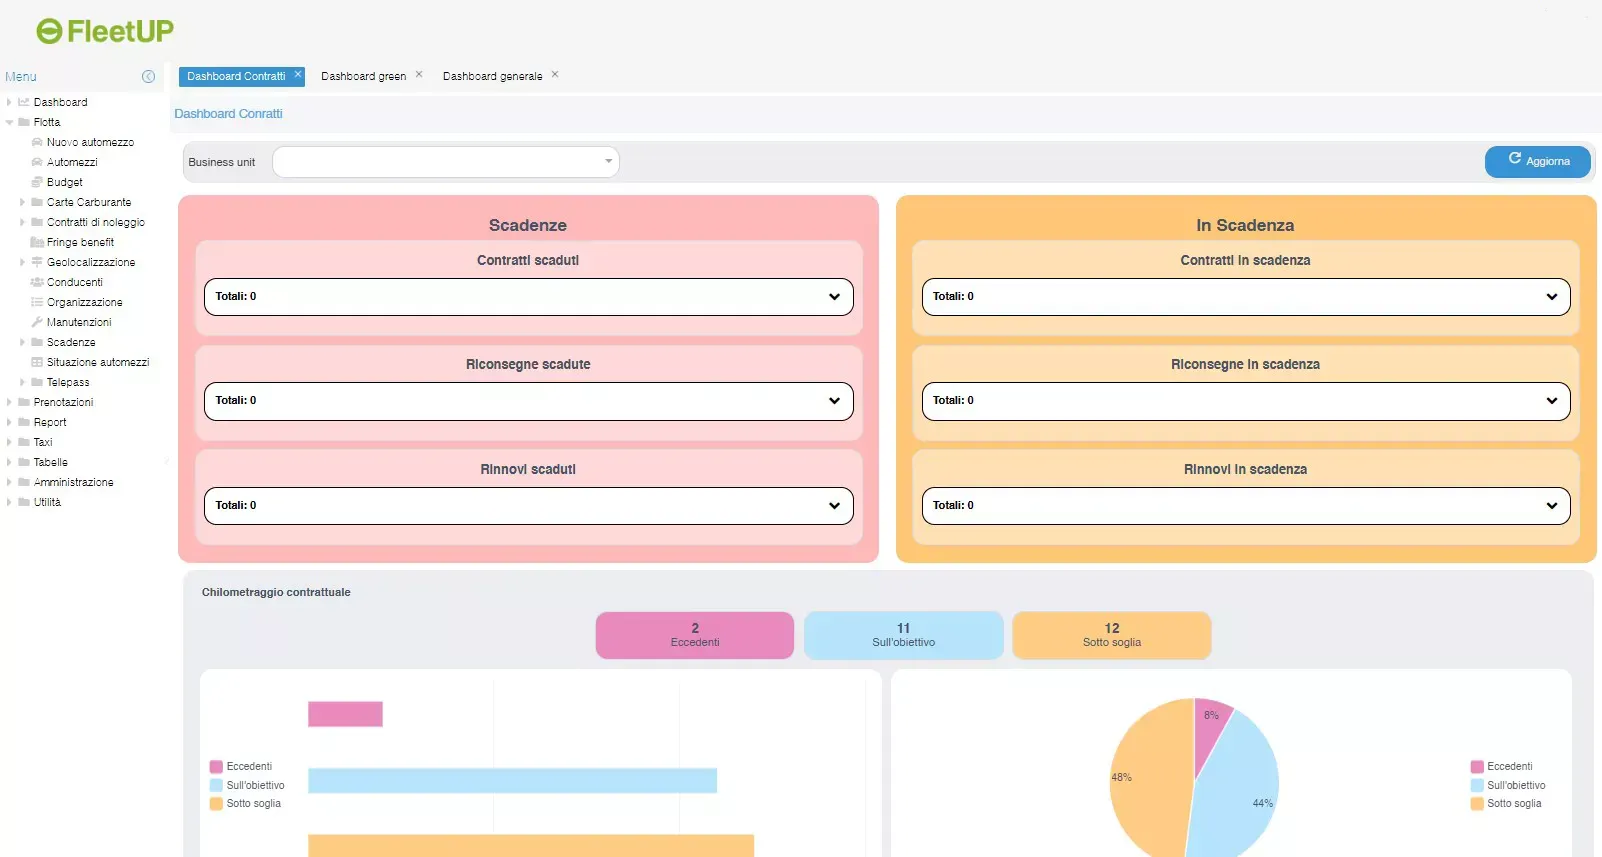This screenshot has height=857, width=1602.
Task: Close the Dashboard generale tab
Action: click(x=555, y=74)
